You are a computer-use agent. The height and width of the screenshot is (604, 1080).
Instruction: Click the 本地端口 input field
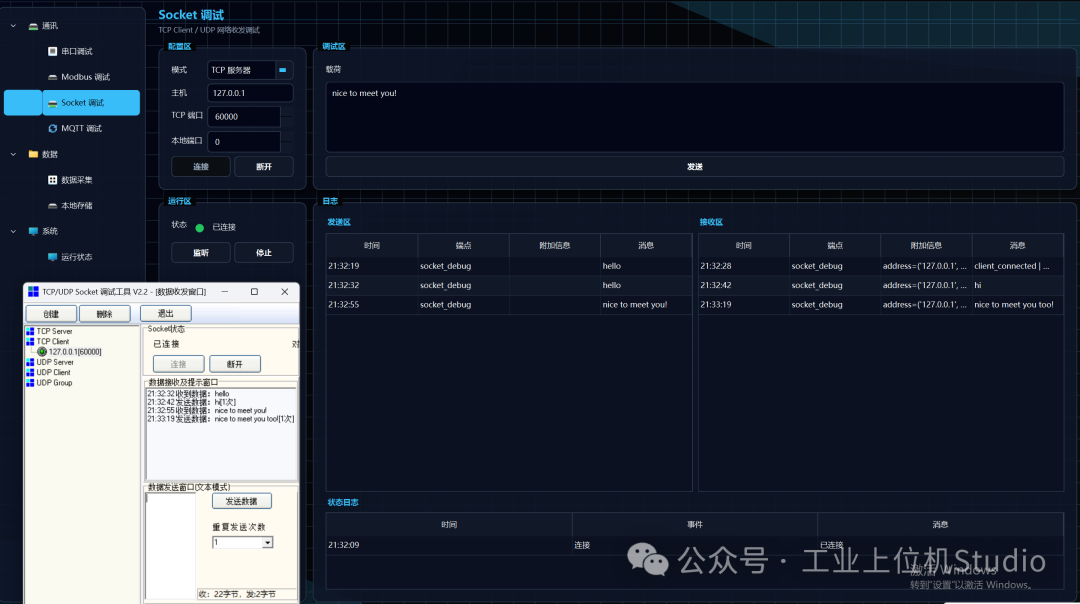244,142
